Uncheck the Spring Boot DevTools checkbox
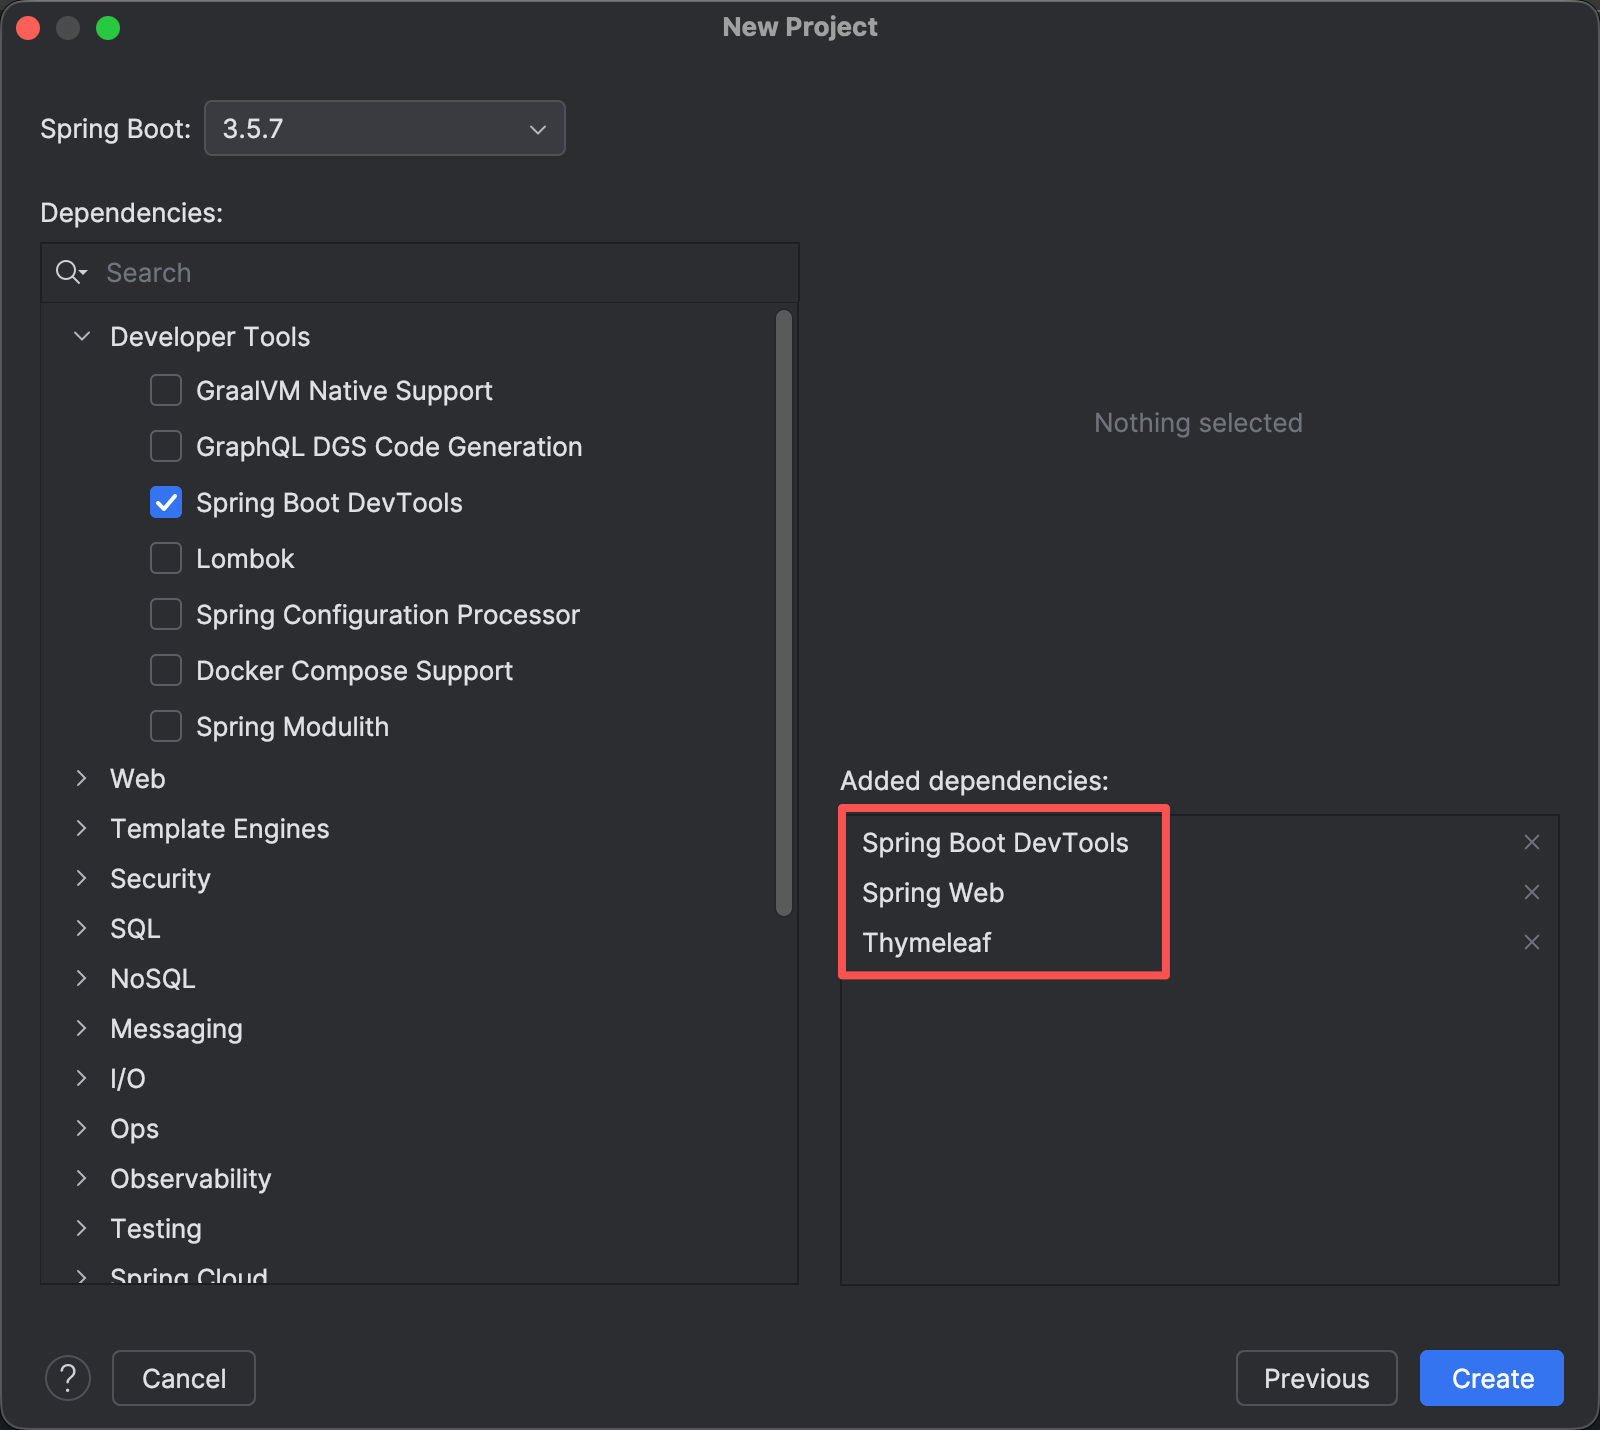 coord(166,502)
